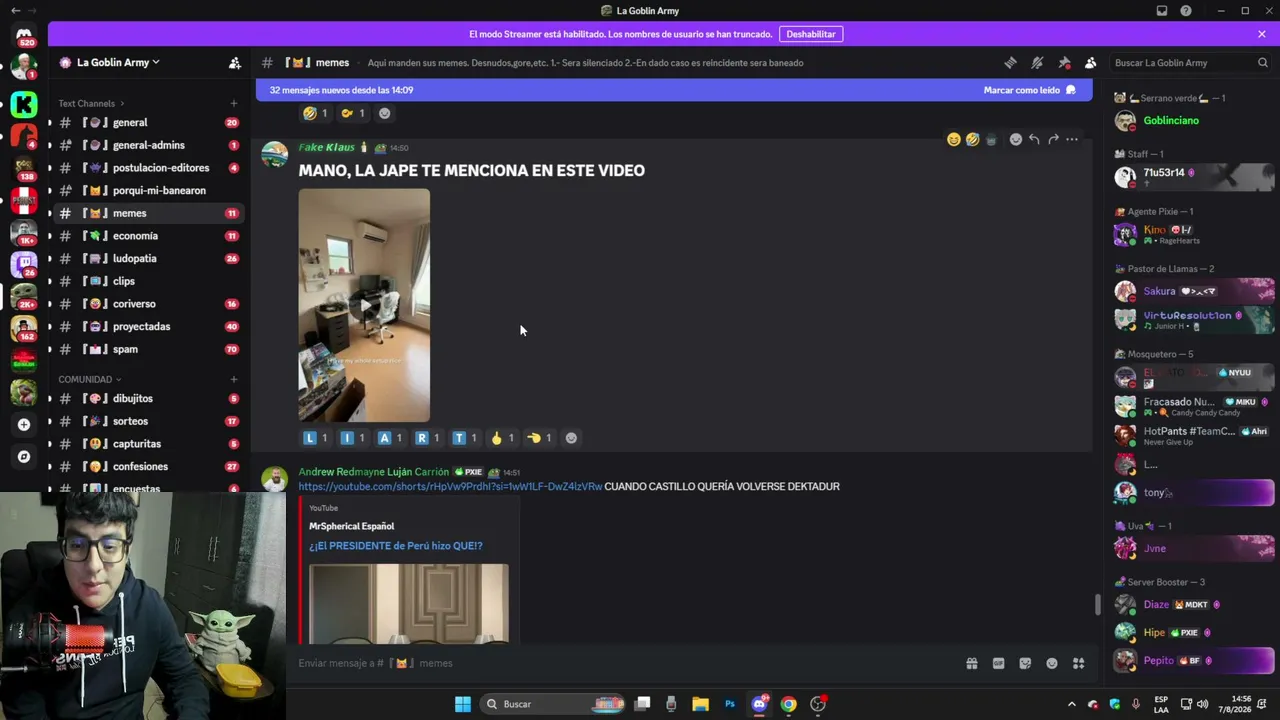Open the proyectadas channel
Screen dimensions: 1280x720
tap(146, 326)
